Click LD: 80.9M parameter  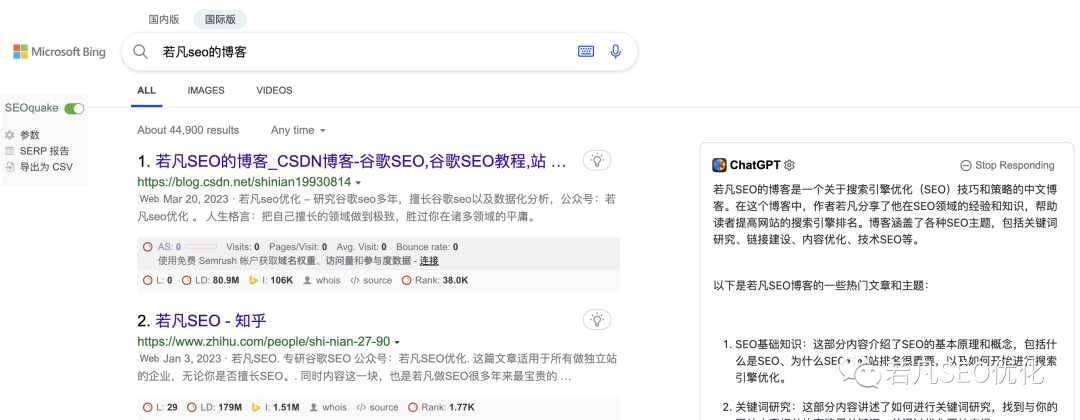point(210,280)
